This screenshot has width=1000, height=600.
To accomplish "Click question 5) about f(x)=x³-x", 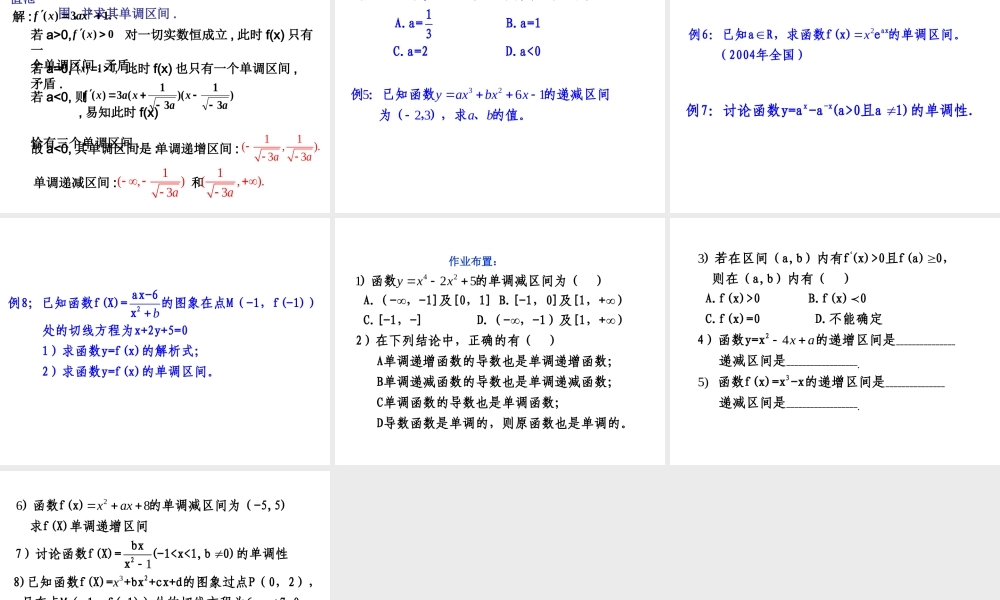I will [821, 382].
